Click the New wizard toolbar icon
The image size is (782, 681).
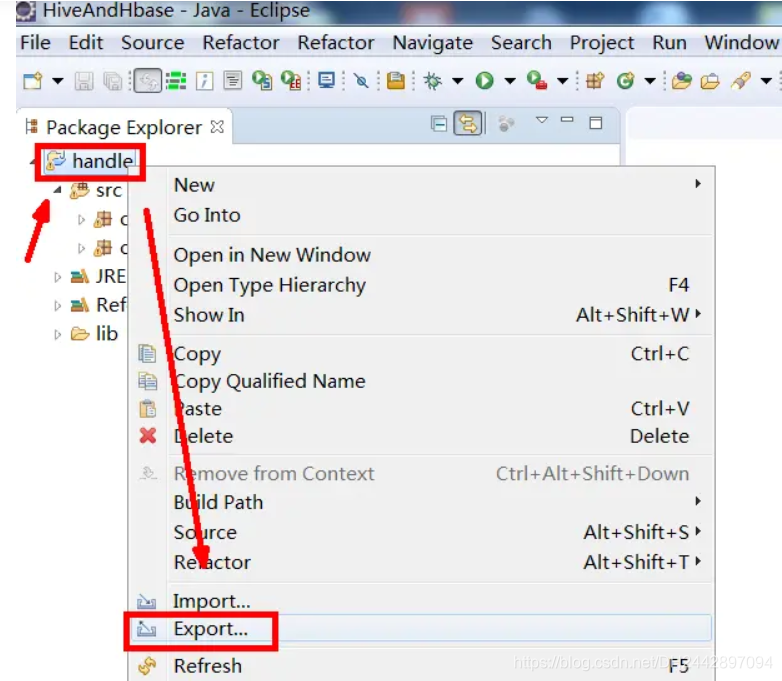pyautogui.click(x=33, y=80)
